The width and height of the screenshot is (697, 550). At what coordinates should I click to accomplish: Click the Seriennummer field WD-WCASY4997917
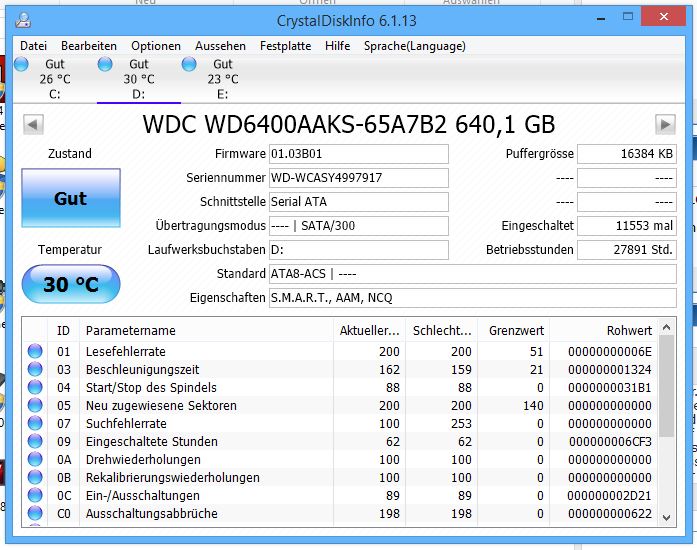click(359, 178)
